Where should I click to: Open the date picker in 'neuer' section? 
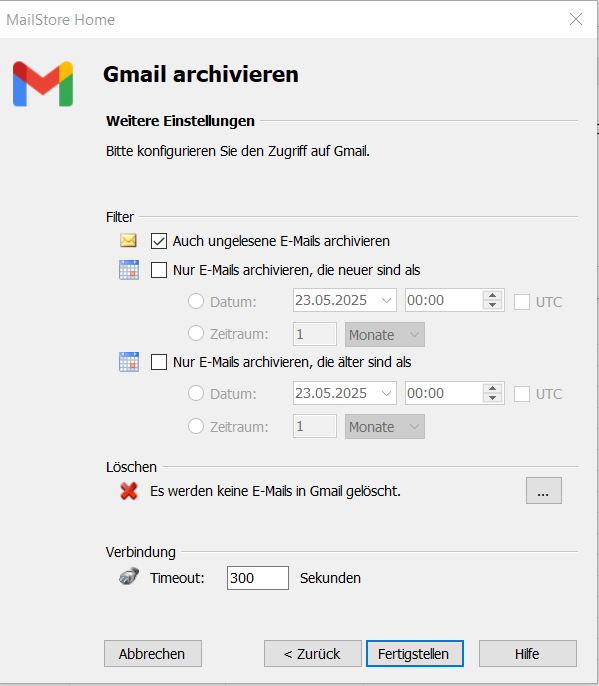pos(386,301)
